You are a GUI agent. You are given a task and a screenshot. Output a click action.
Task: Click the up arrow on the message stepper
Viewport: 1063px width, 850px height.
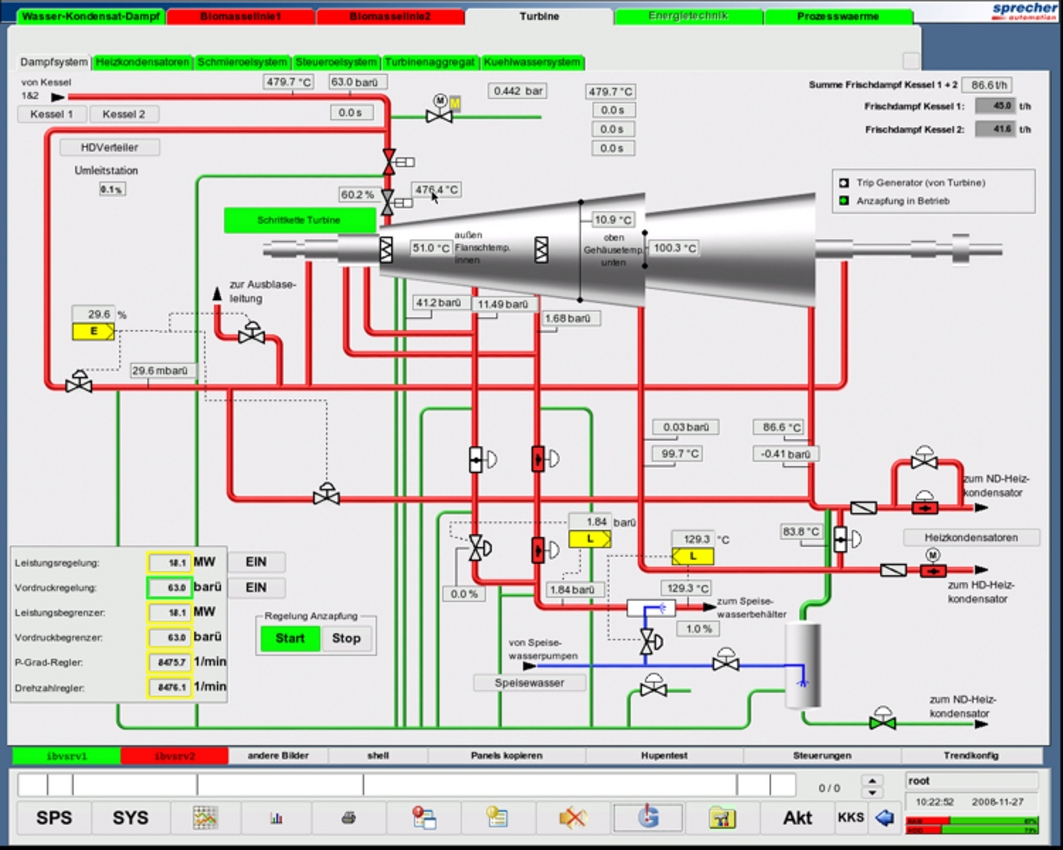click(x=872, y=780)
